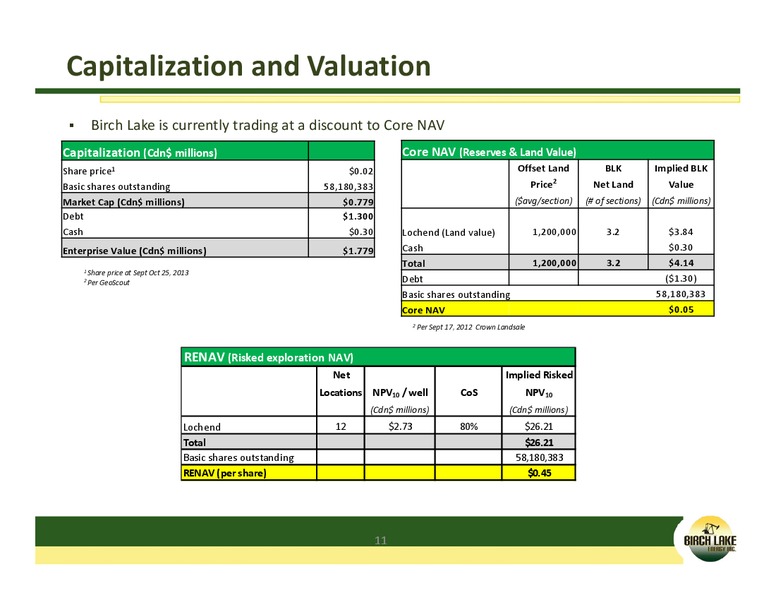Click the 'Net Locations' column header
776x600 pixels.
coord(340,384)
